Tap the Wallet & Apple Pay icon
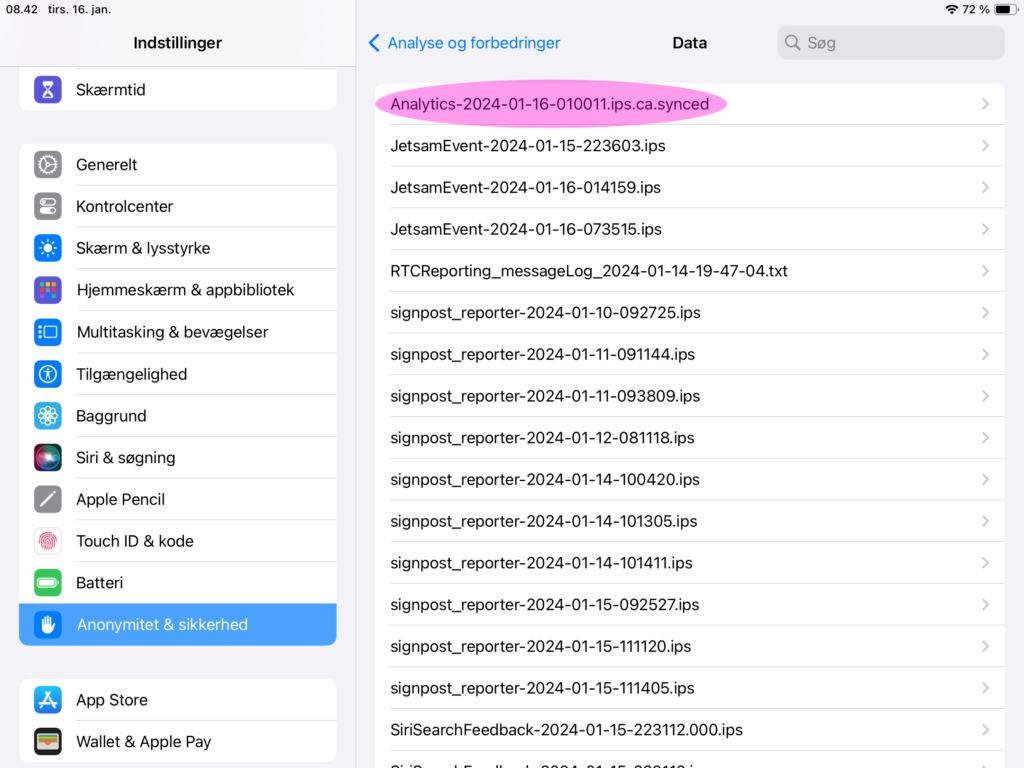 [x=48, y=742]
